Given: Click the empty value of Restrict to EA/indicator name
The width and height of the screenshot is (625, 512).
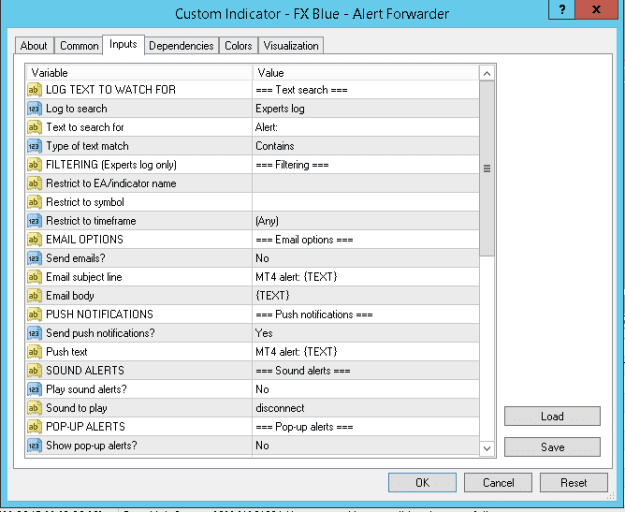Looking at the screenshot, I should (366, 183).
